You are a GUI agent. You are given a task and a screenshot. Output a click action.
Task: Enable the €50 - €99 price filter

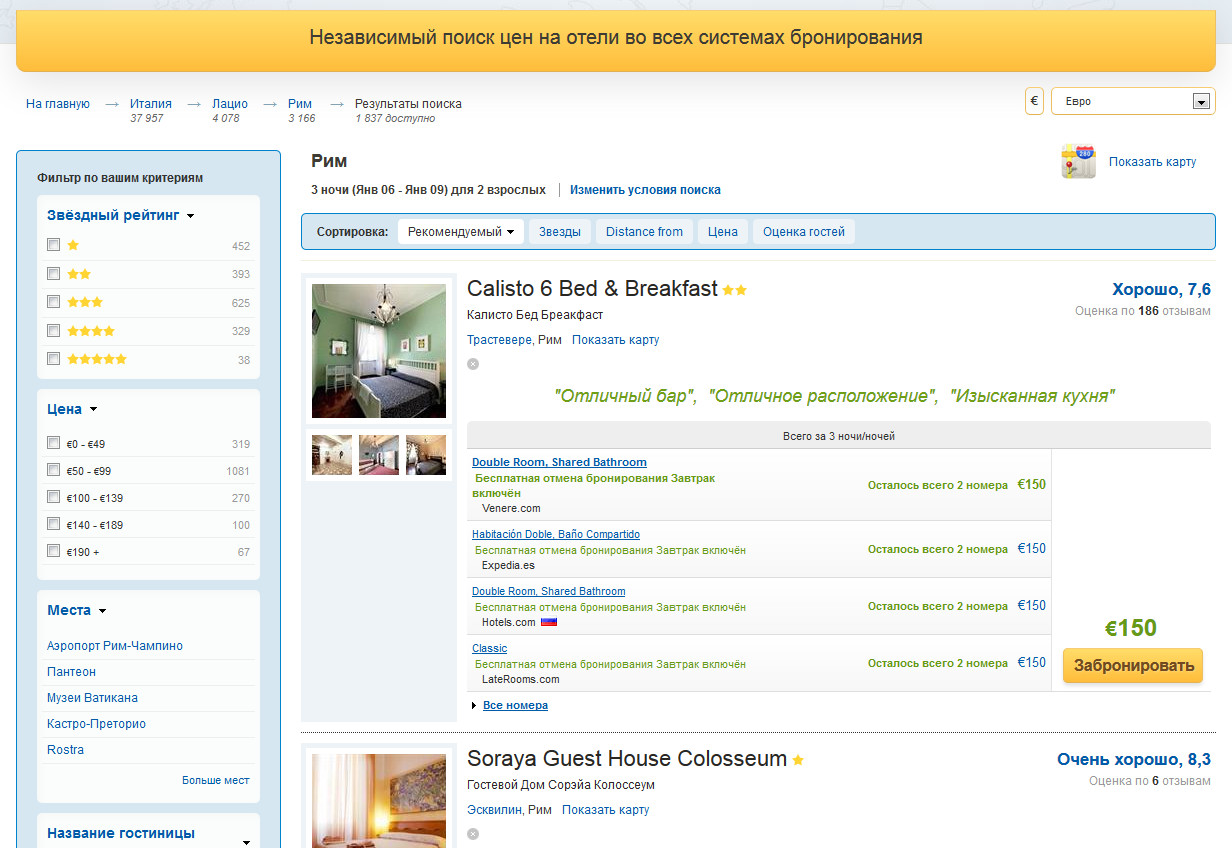(x=54, y=470)
